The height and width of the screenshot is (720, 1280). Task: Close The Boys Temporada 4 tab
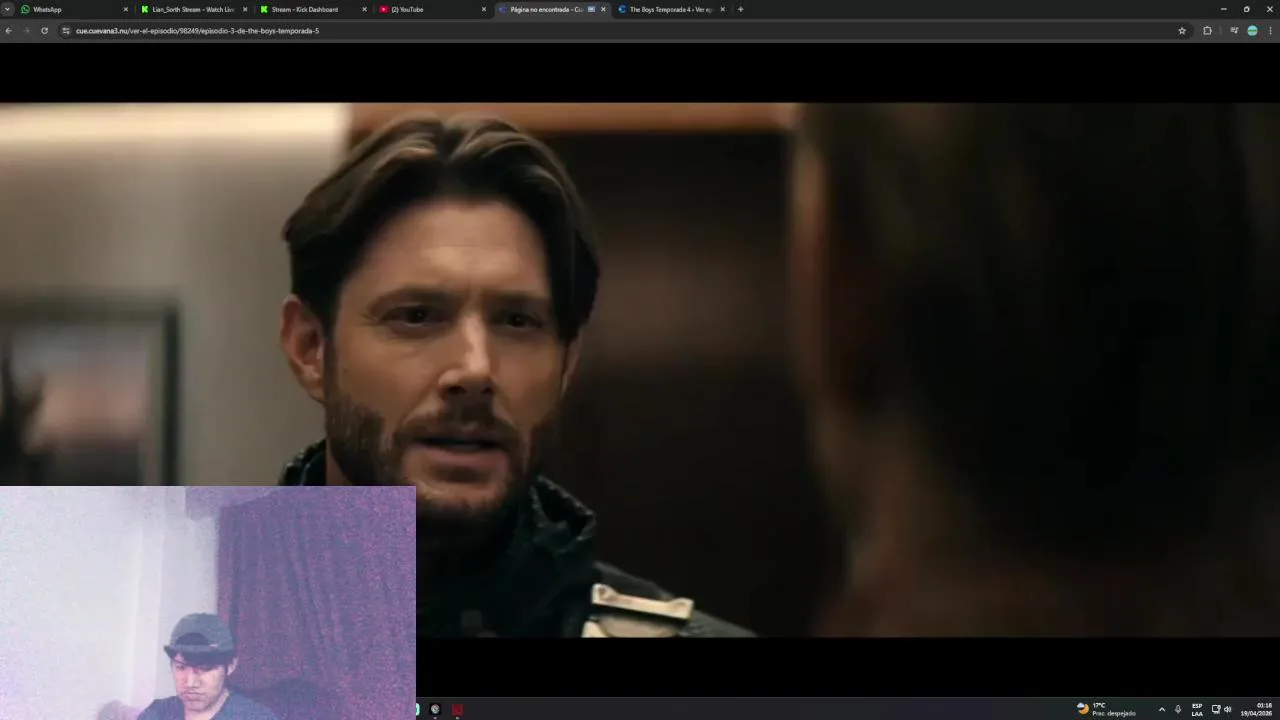tap(722, 9)
